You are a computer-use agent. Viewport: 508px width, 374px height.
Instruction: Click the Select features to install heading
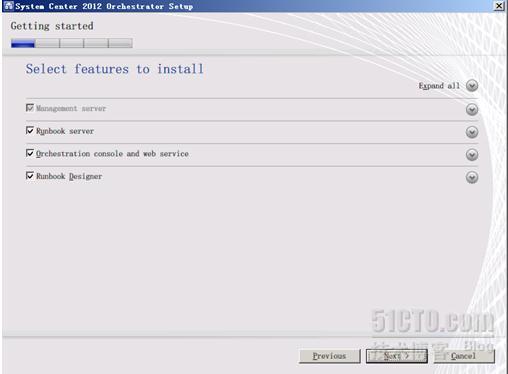(x=115, y=69)
